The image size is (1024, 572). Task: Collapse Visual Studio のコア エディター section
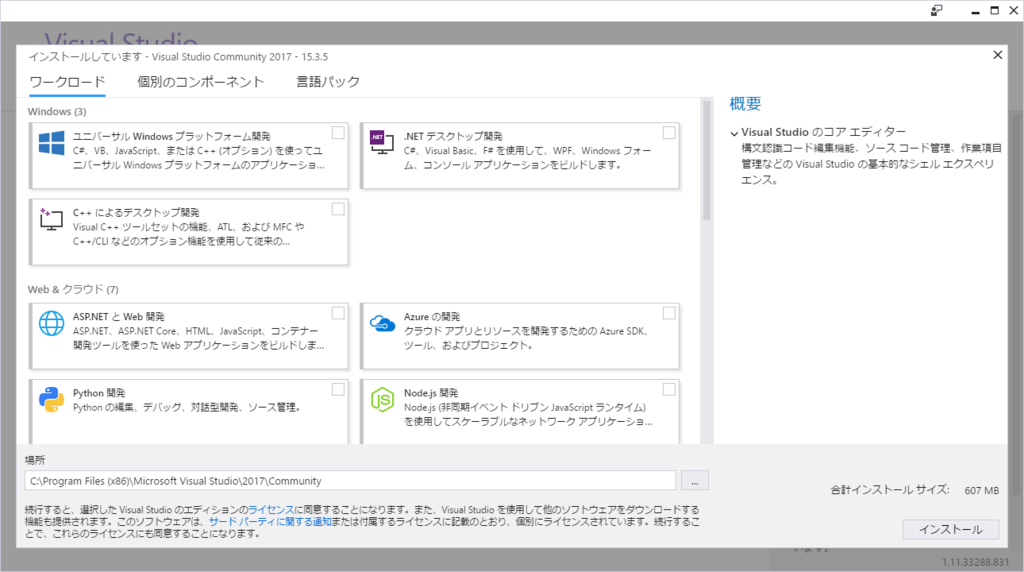(735, 133)
